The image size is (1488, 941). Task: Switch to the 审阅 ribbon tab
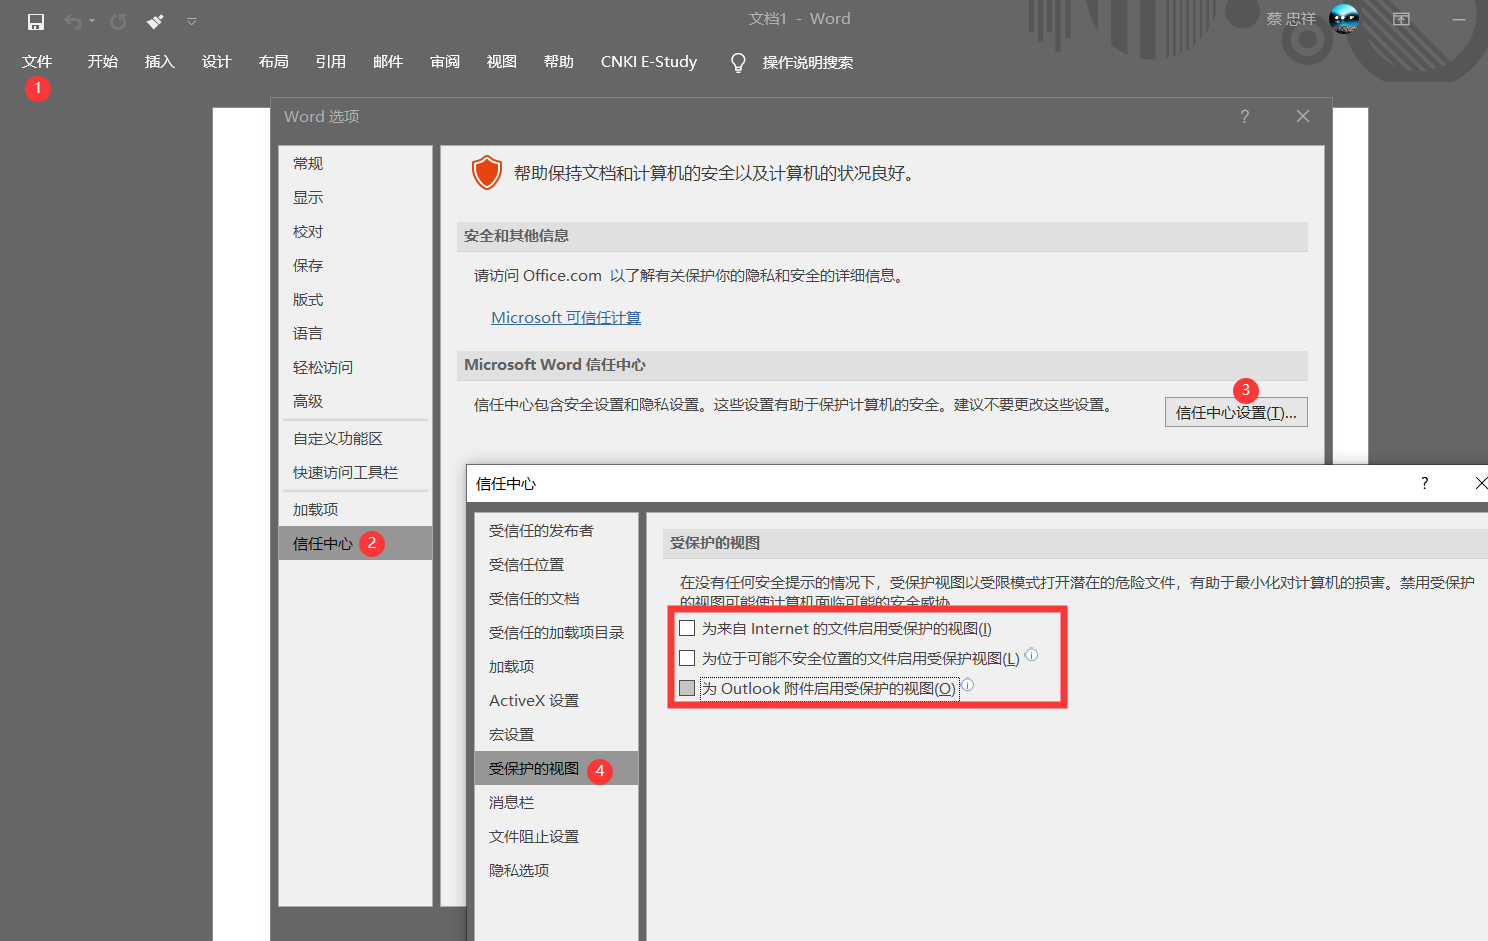445,62
